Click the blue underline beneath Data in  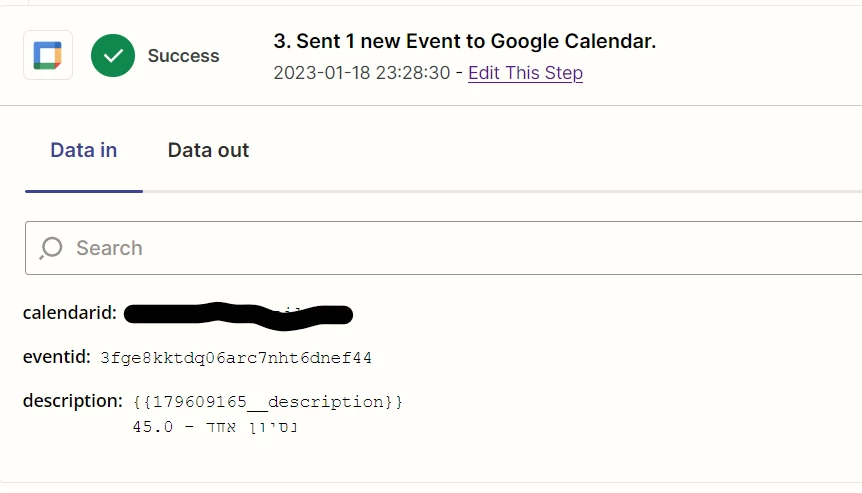[x=84, y=190]
